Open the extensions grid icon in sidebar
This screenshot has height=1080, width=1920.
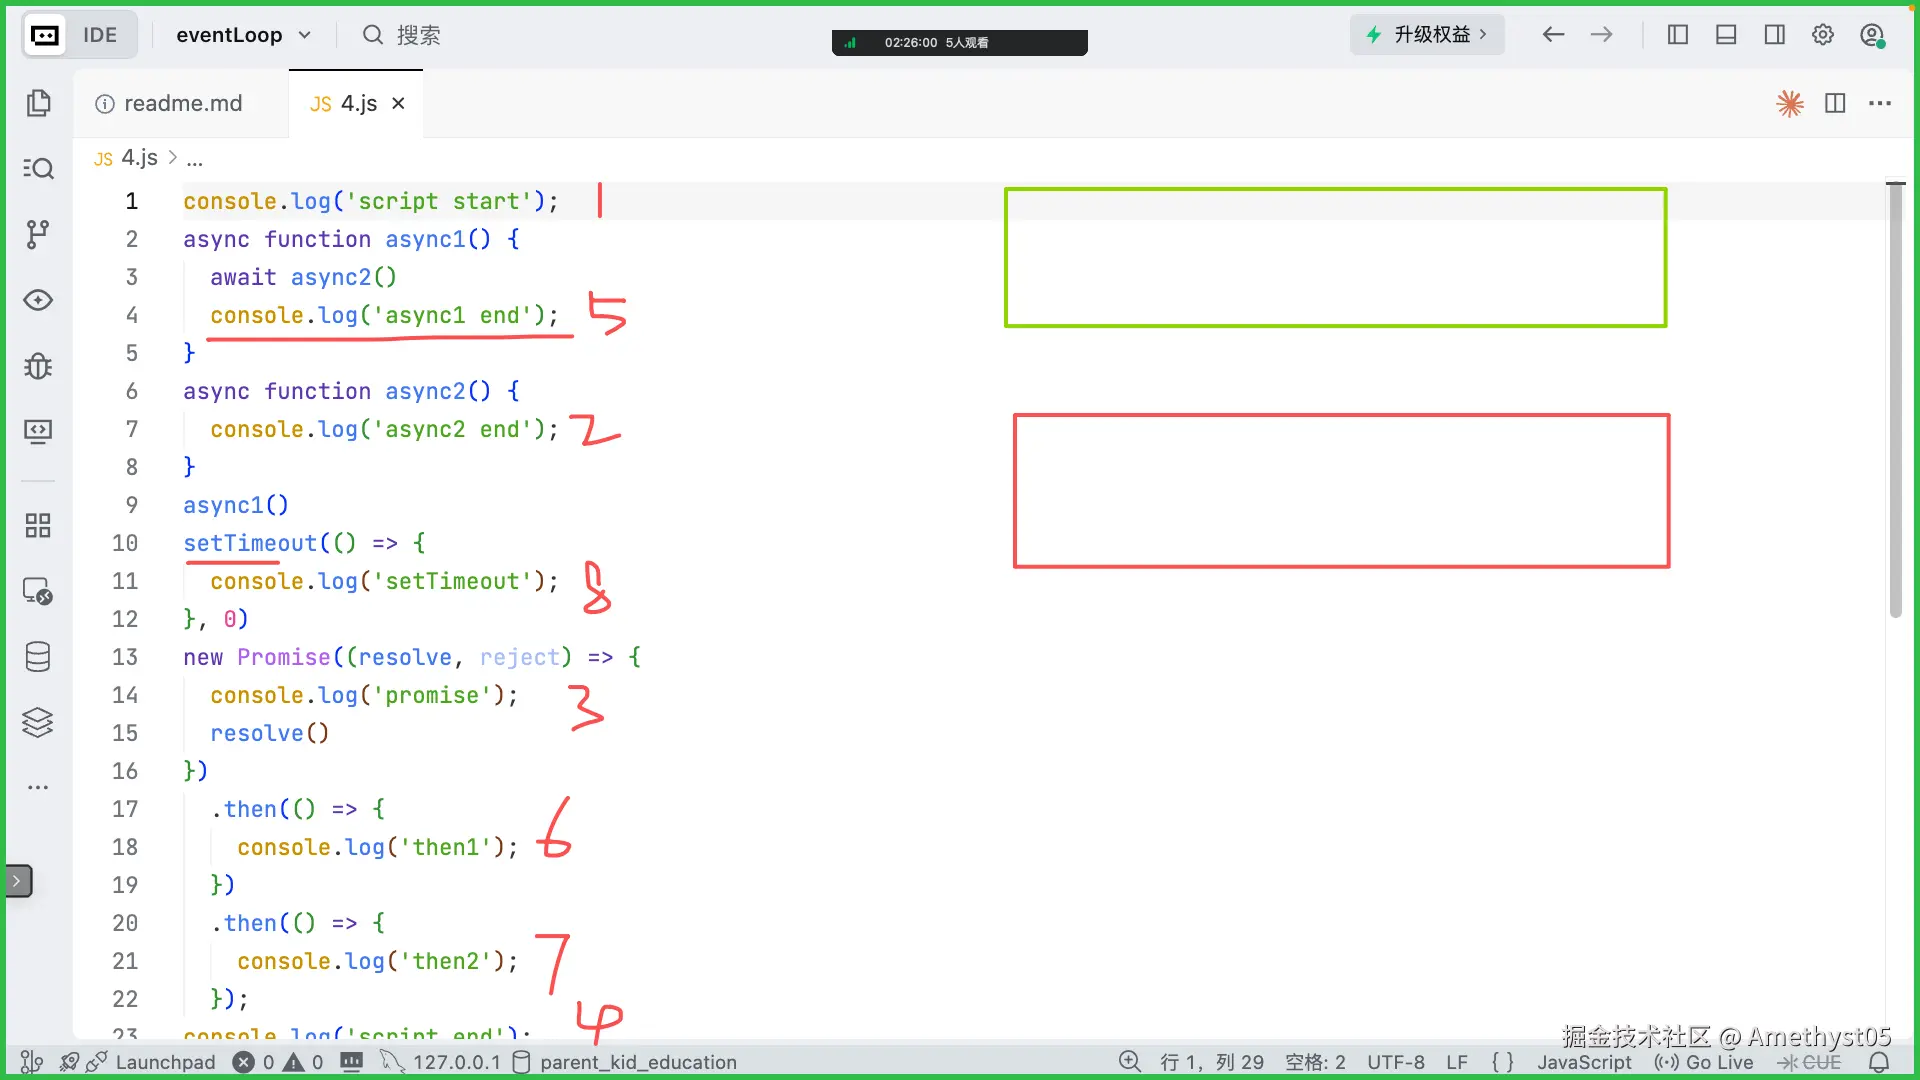point(38,525)
